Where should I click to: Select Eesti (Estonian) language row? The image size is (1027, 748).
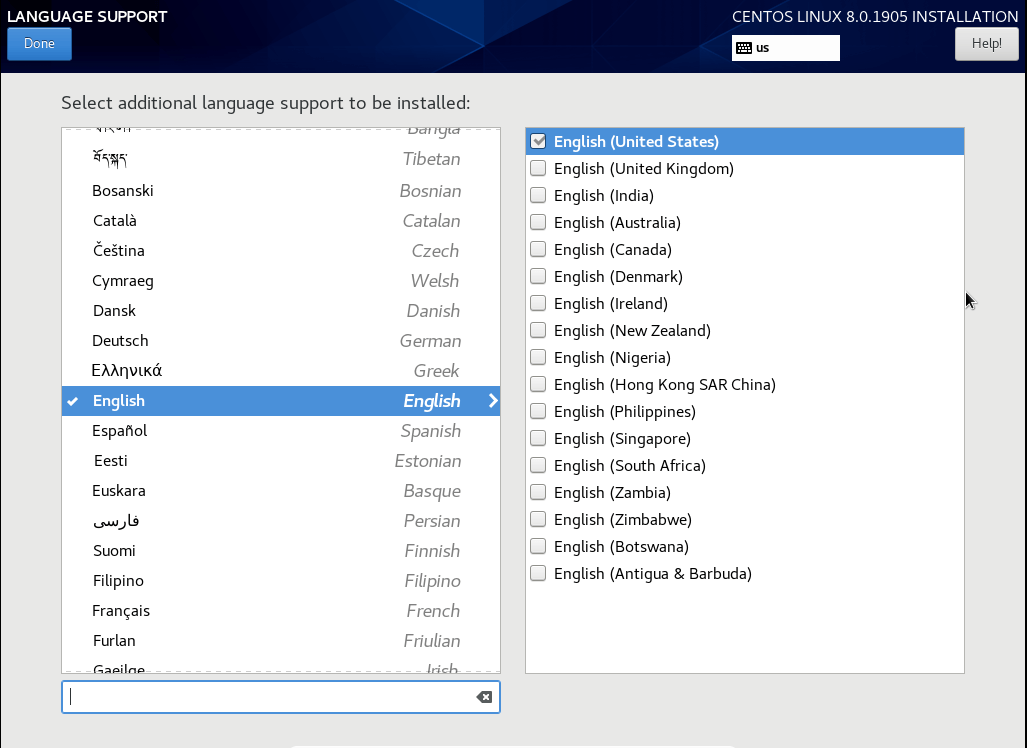coord(280,461)
